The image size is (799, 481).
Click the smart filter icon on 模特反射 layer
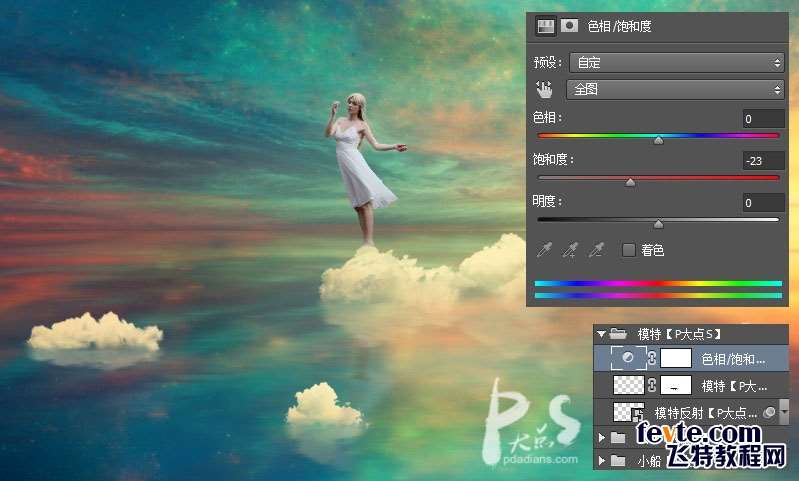[769, 412]
